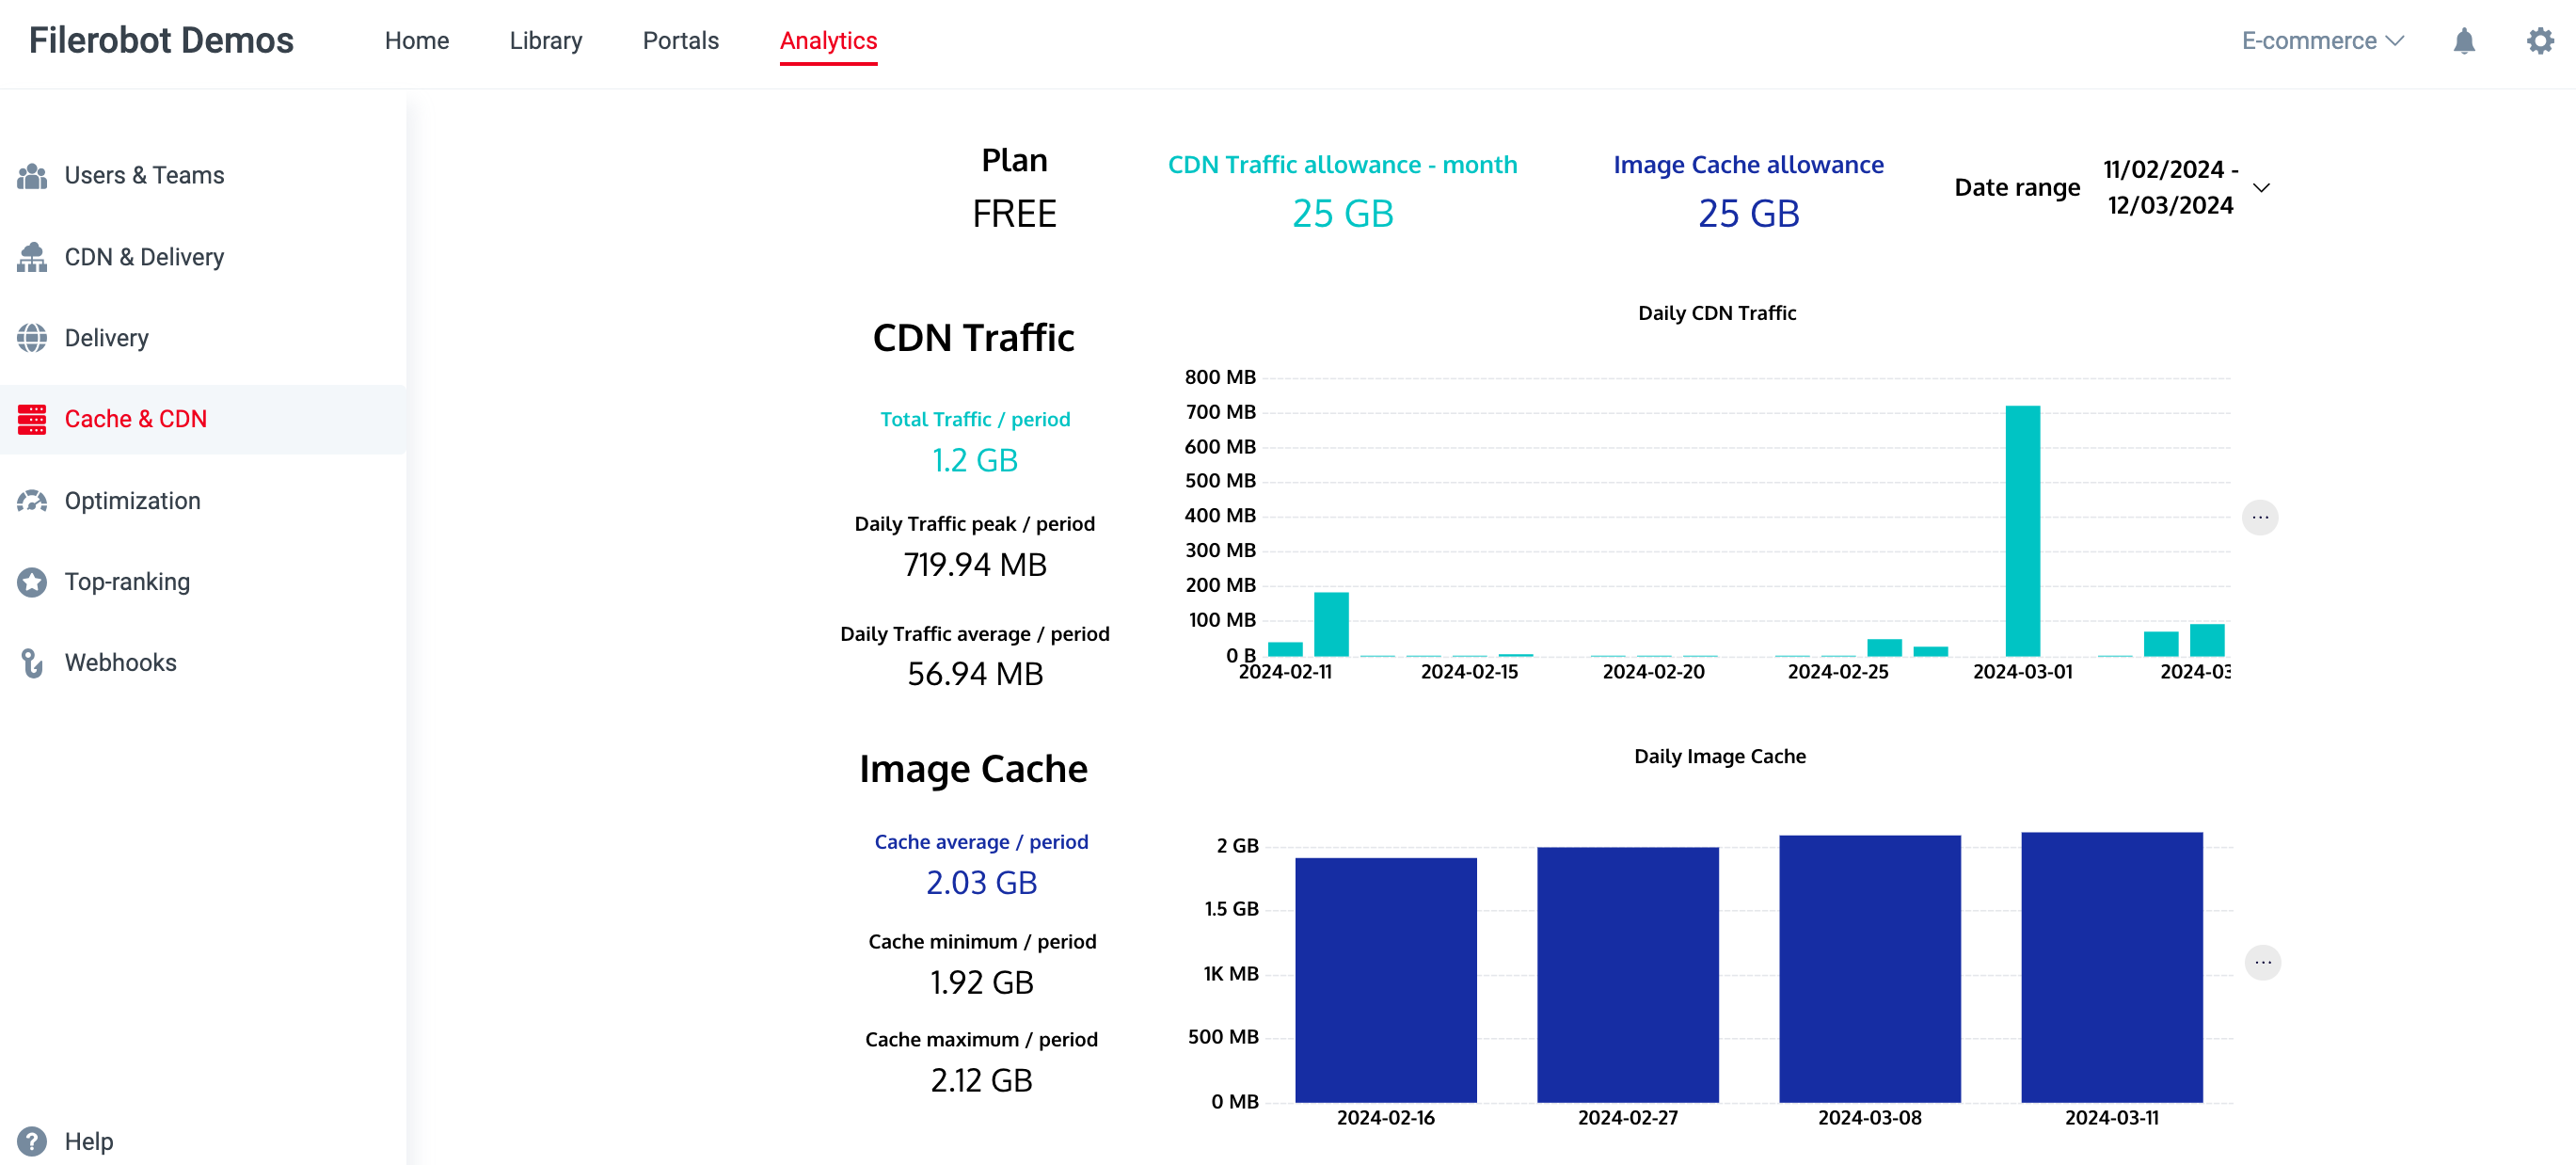Screen dimensions: 2576x1165
Task: Expand the E-commerce project dropdown
Action: click(x=2322, y=41)
